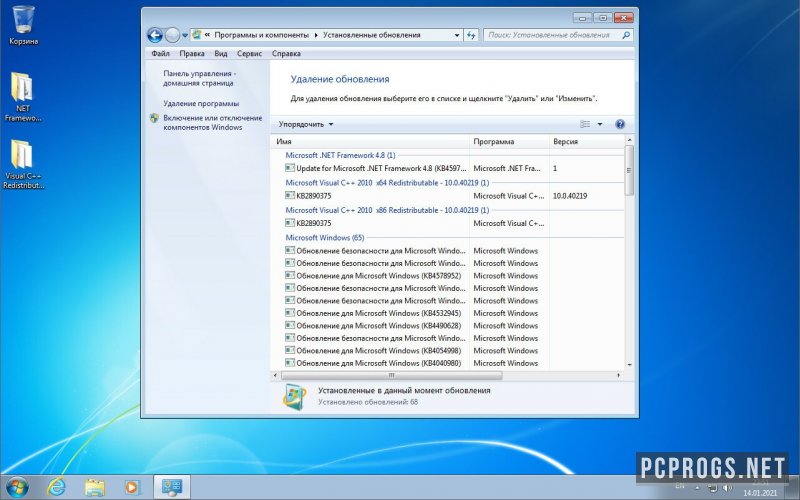Open Включение или отключение компонентов Windows link
Viewport: 800px width, 500px height.
click(213, 122)
